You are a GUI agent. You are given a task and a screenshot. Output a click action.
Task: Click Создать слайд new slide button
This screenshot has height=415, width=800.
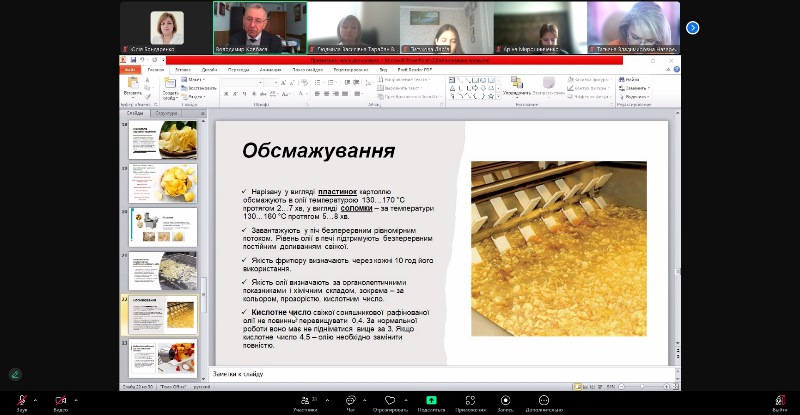[x=170, y=88]
